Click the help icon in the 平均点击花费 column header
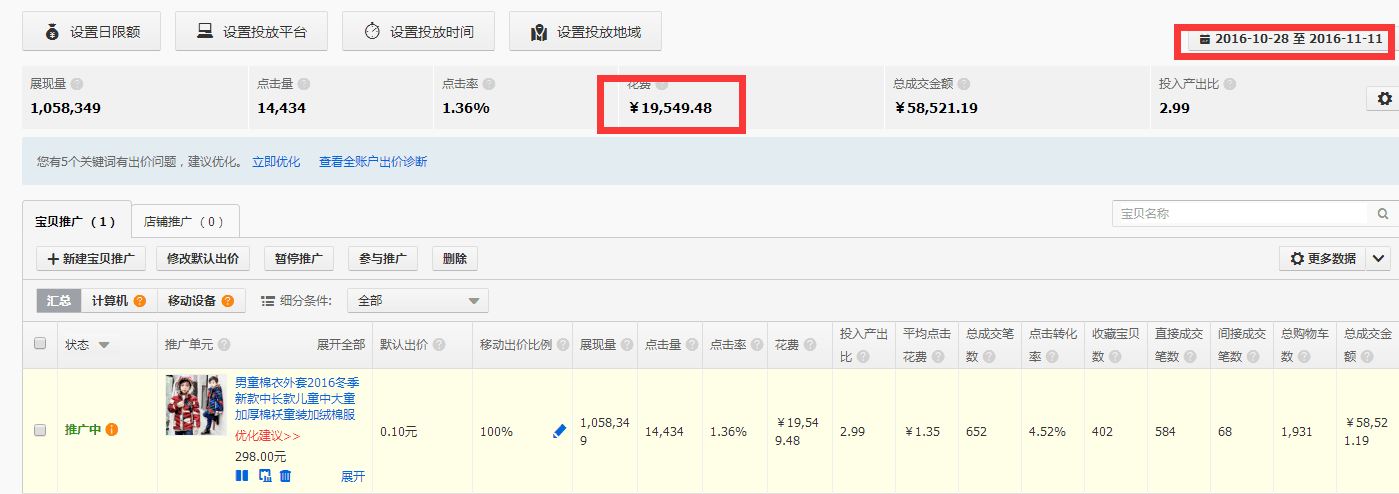 pyautogui.click(x=938, y=356)
